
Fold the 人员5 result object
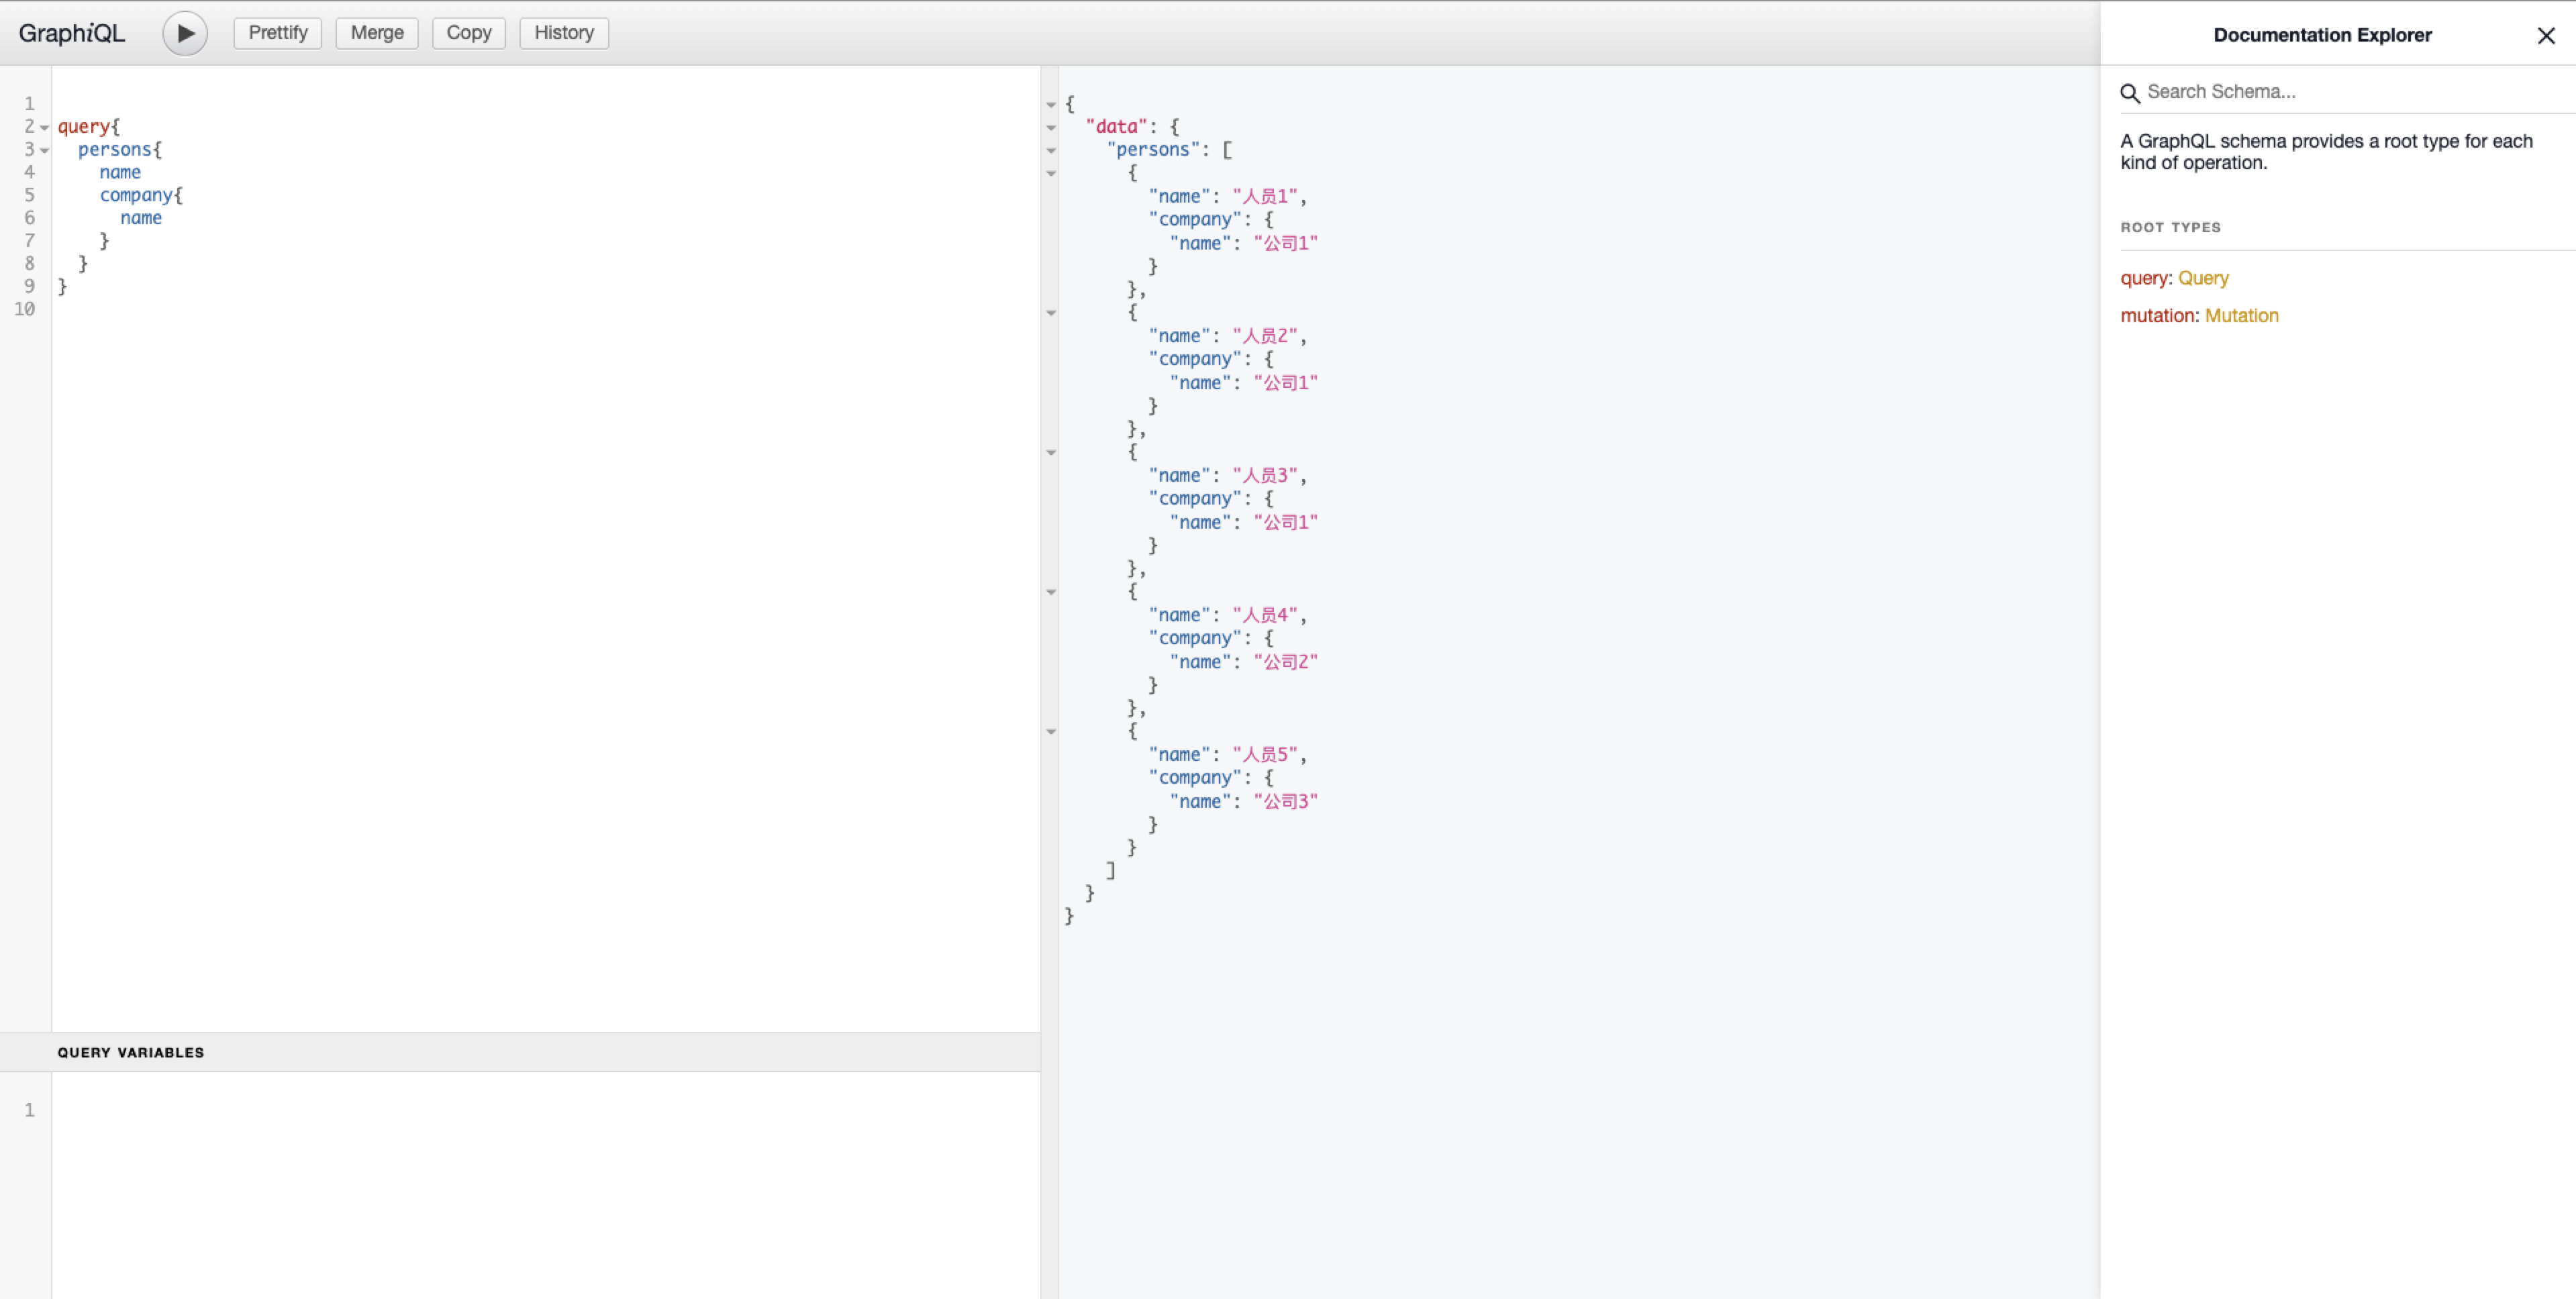(1051, 732)
